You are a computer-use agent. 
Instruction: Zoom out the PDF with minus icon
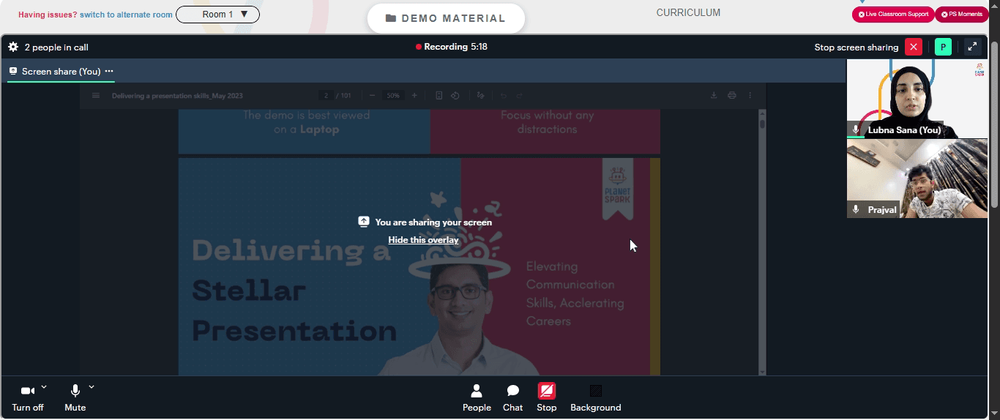(x=372, y=96)
